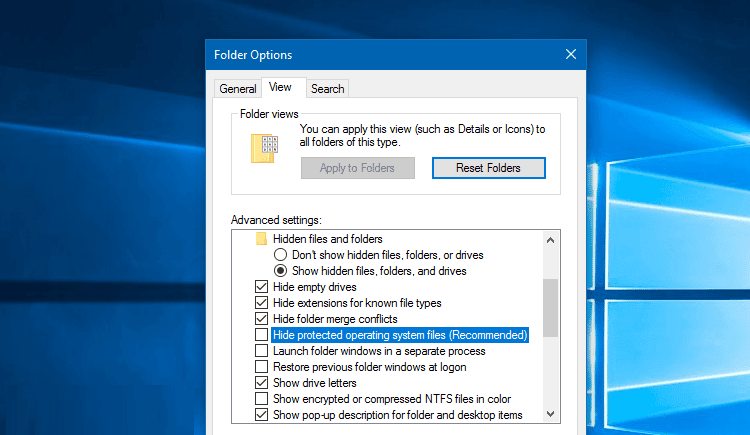Select Show hidden files, folders, and drives

click(280, 271)
